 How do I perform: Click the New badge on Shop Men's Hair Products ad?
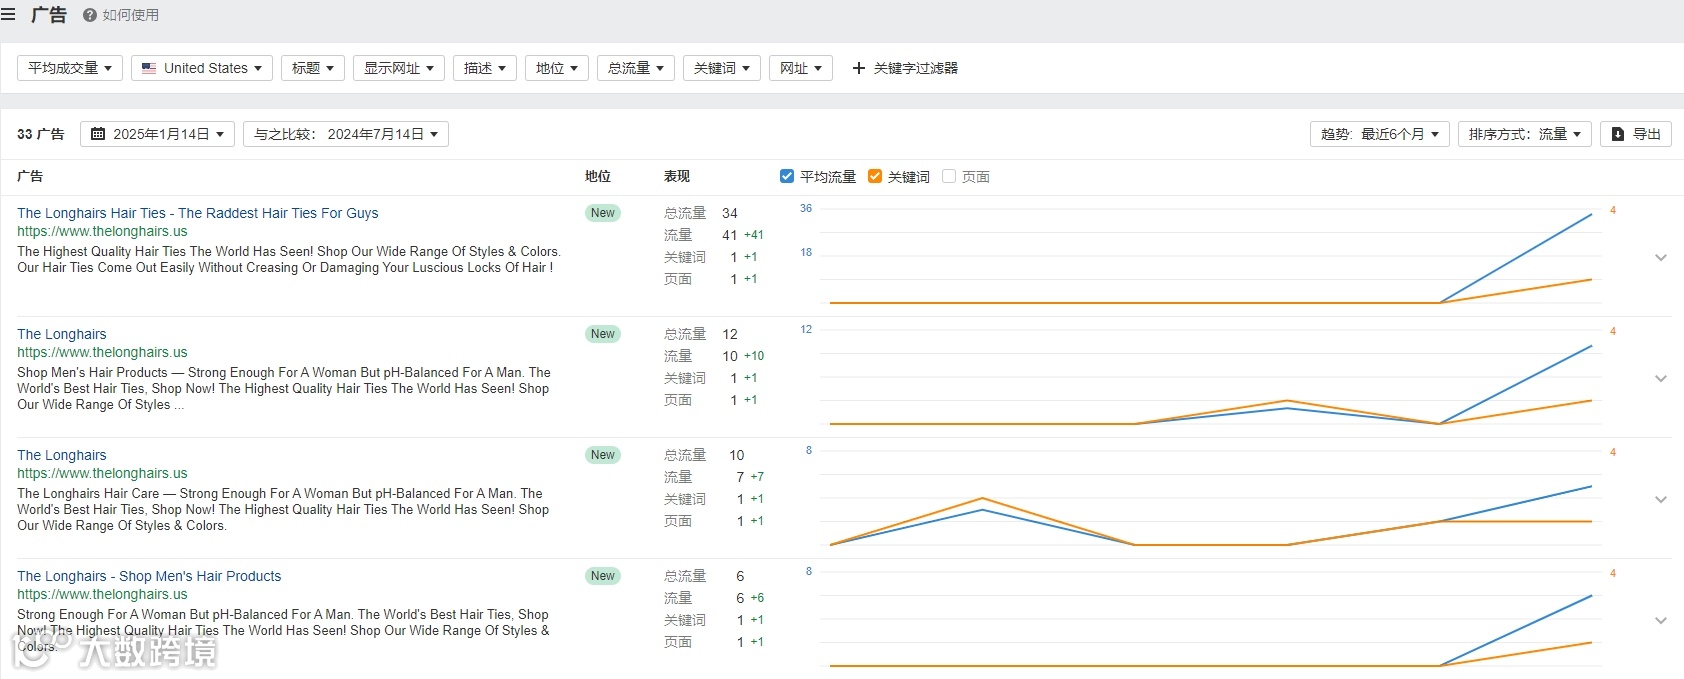(603, 576)
